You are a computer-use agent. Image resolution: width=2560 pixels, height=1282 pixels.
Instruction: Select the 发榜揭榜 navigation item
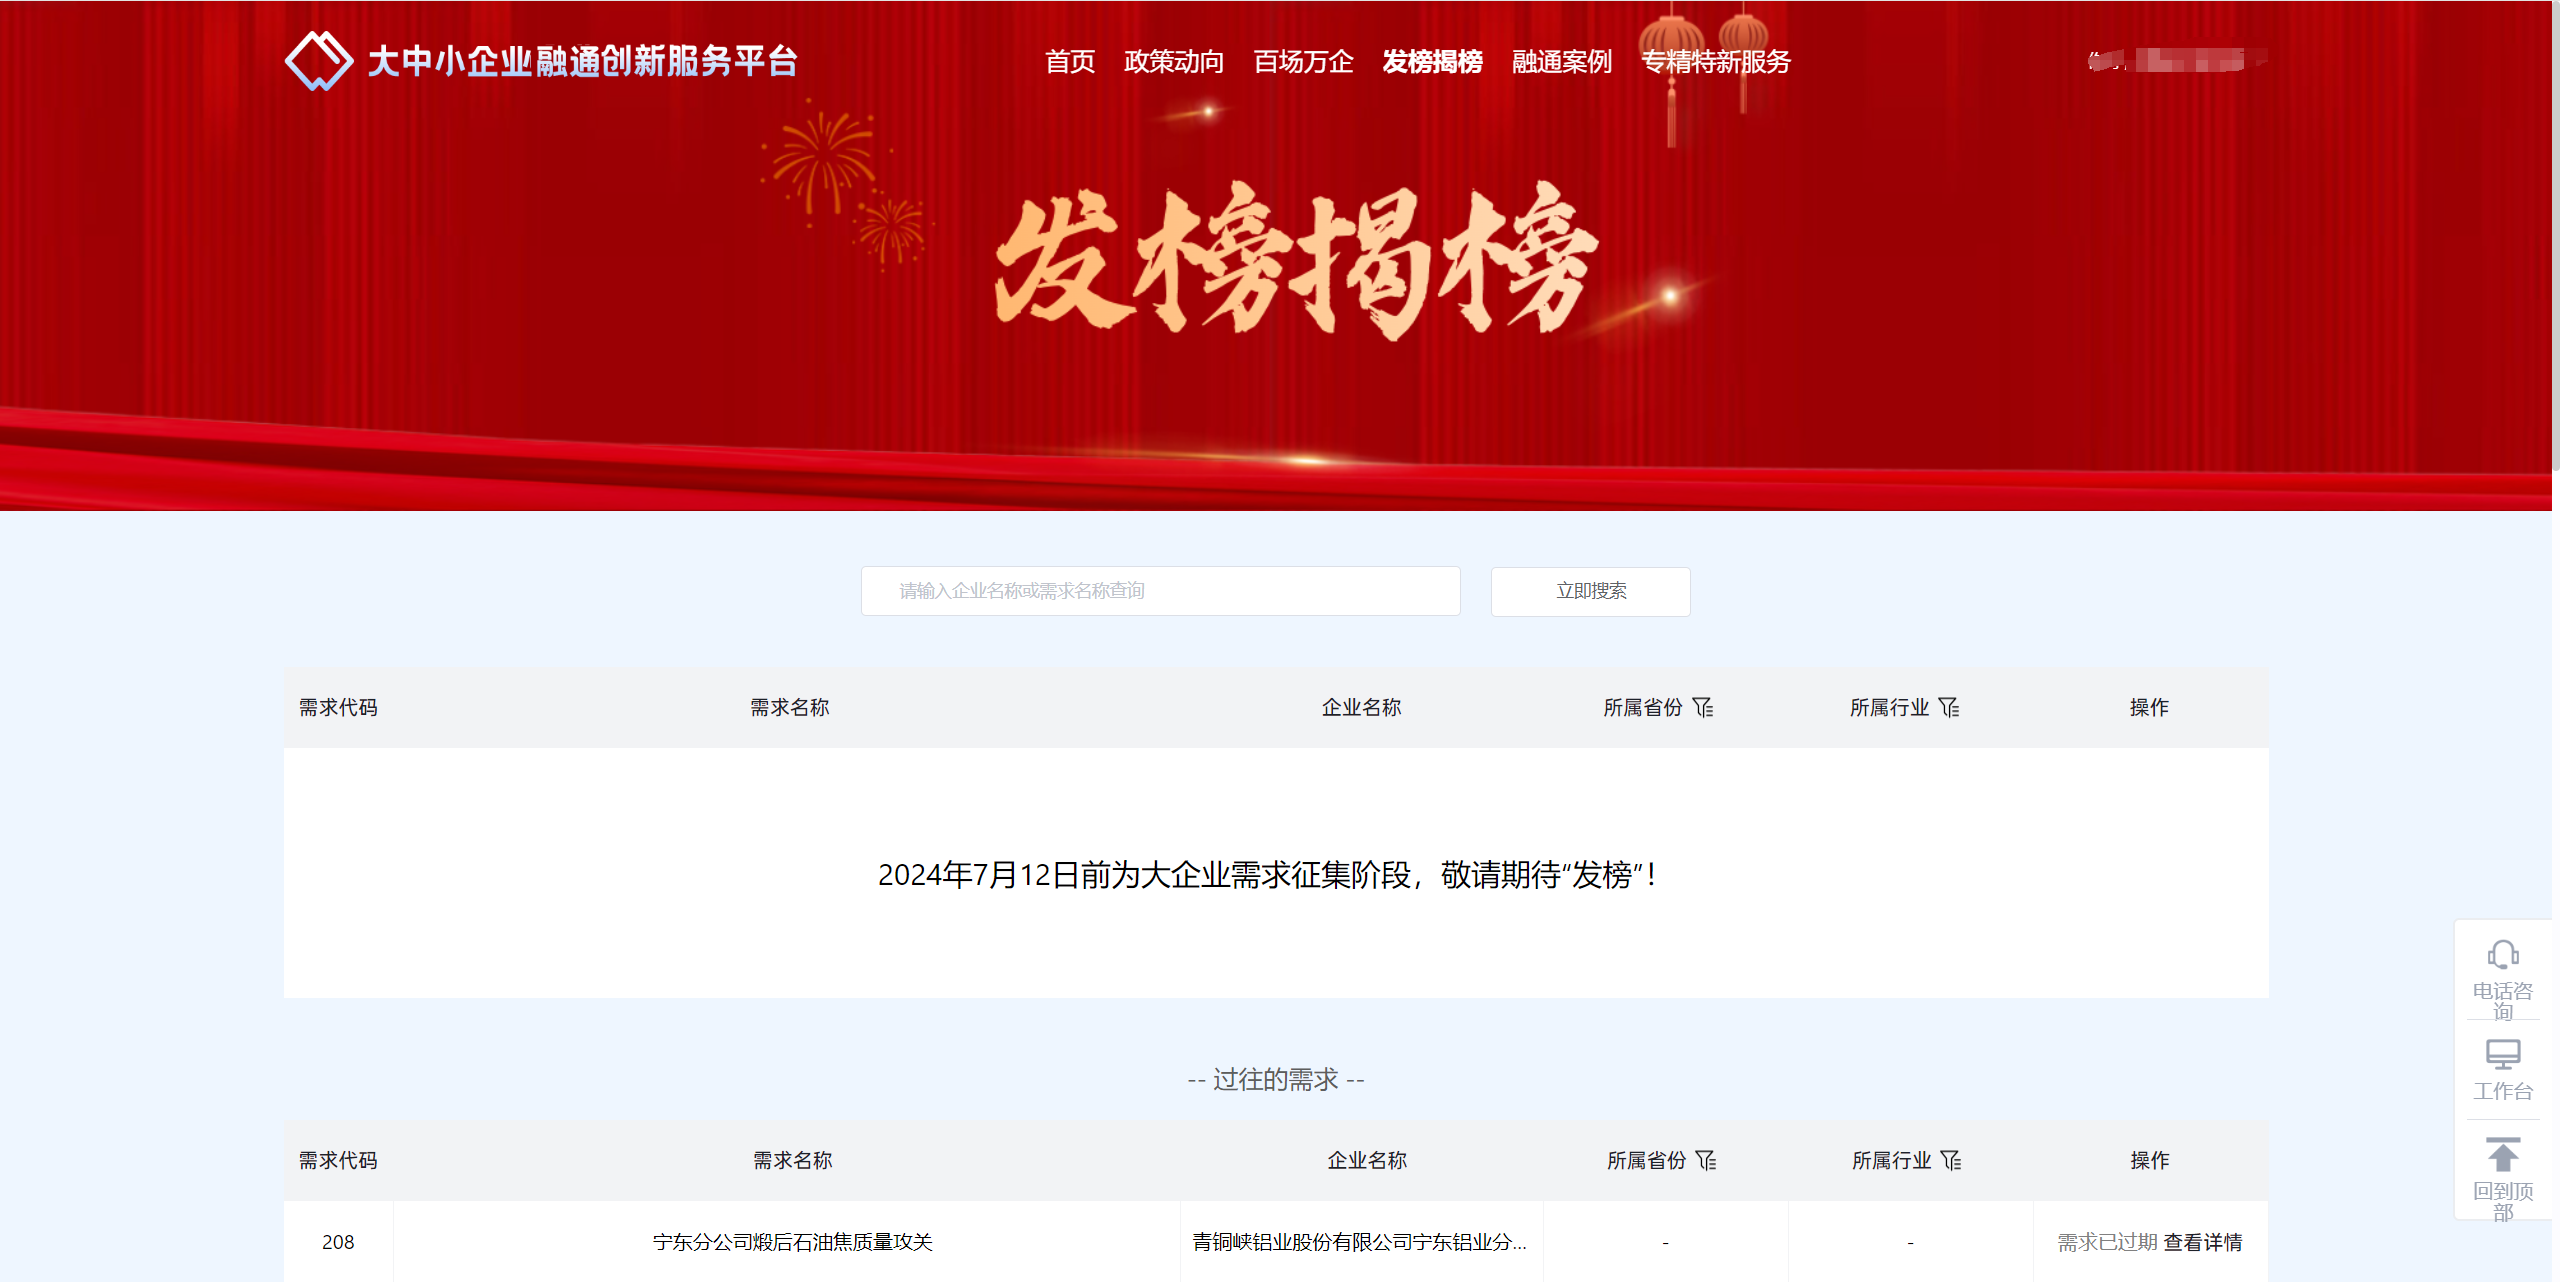pos(1432,62)
